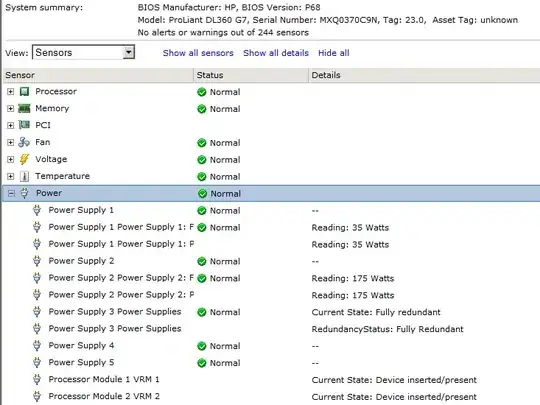The height and width of the screenshot is (405, 540).
Task: Sort by the Details column header
Action: (x=424, y=75)
